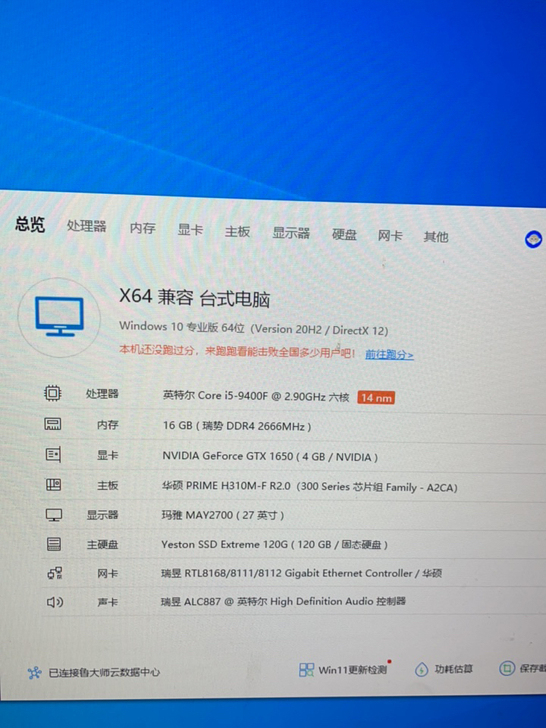
Task: Click the memory module icon
Action: pyautogui.click(x=52, y=423)
